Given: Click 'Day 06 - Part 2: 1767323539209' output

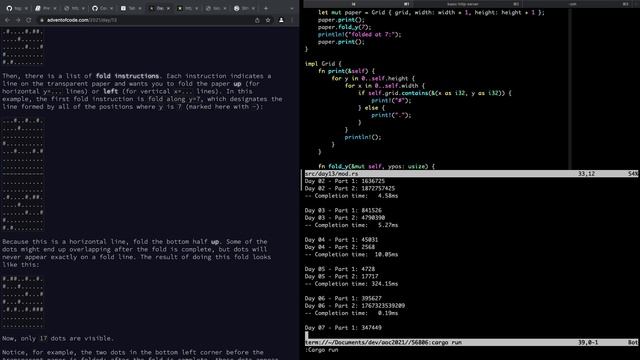Looking at the screenshot, I should tap(355, 306).
